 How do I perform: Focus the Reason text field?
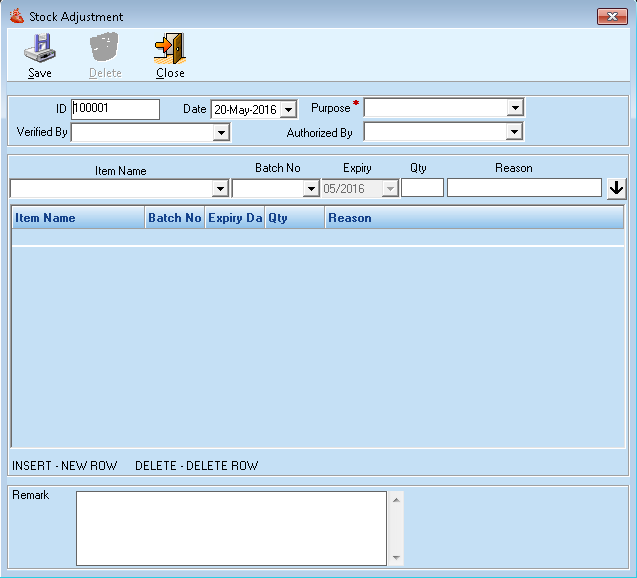click(523, 188)
